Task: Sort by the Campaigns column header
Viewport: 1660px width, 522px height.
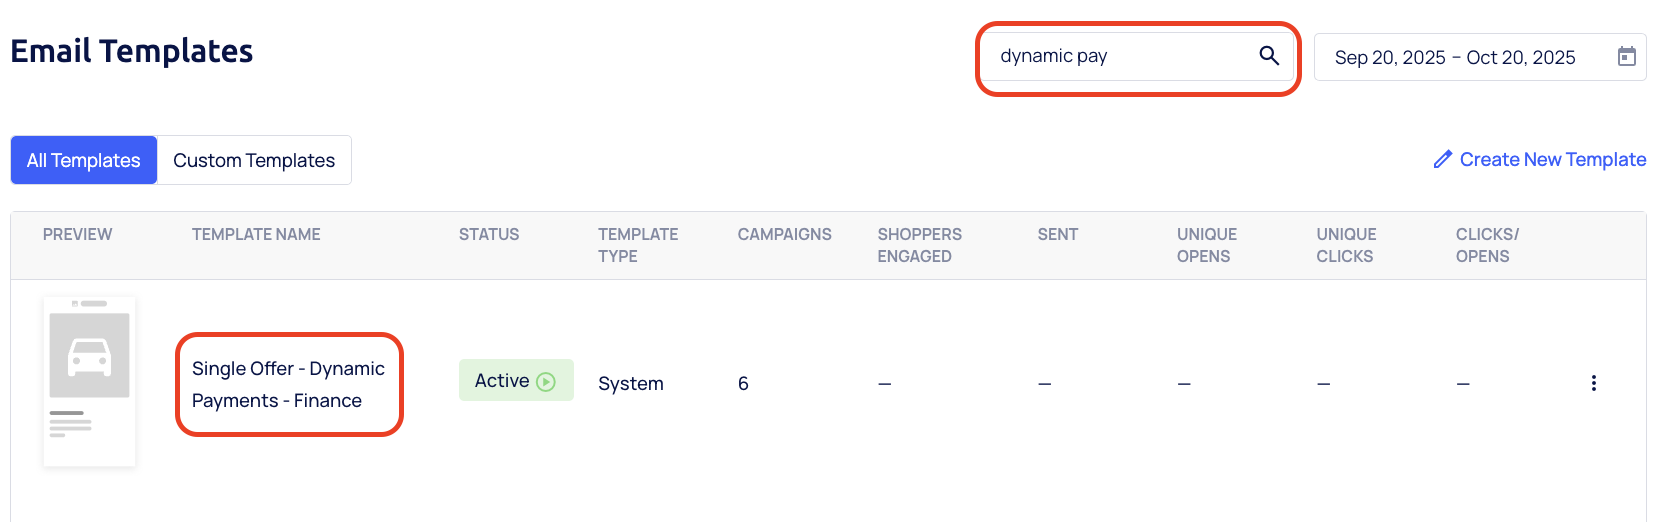Action: [x=784, y=234]
